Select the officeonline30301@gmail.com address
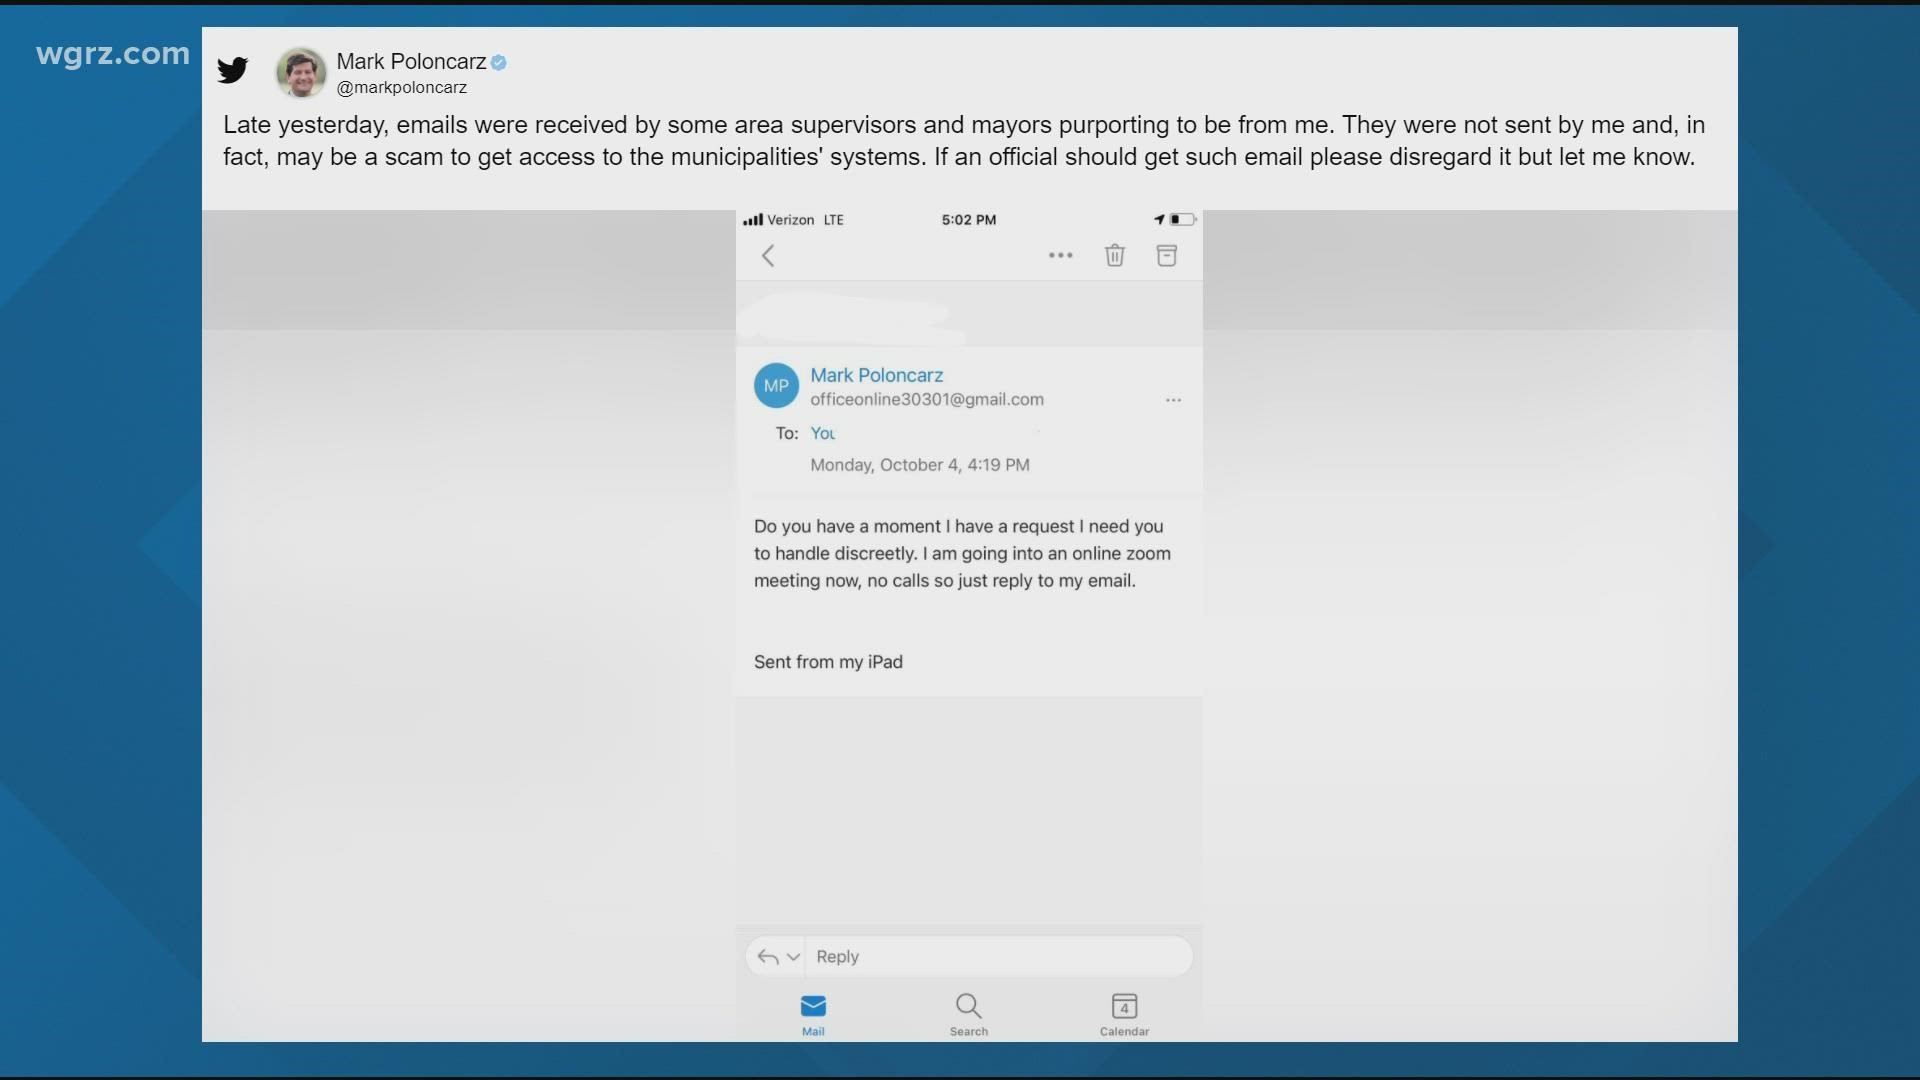 click(x=927, y=400)
